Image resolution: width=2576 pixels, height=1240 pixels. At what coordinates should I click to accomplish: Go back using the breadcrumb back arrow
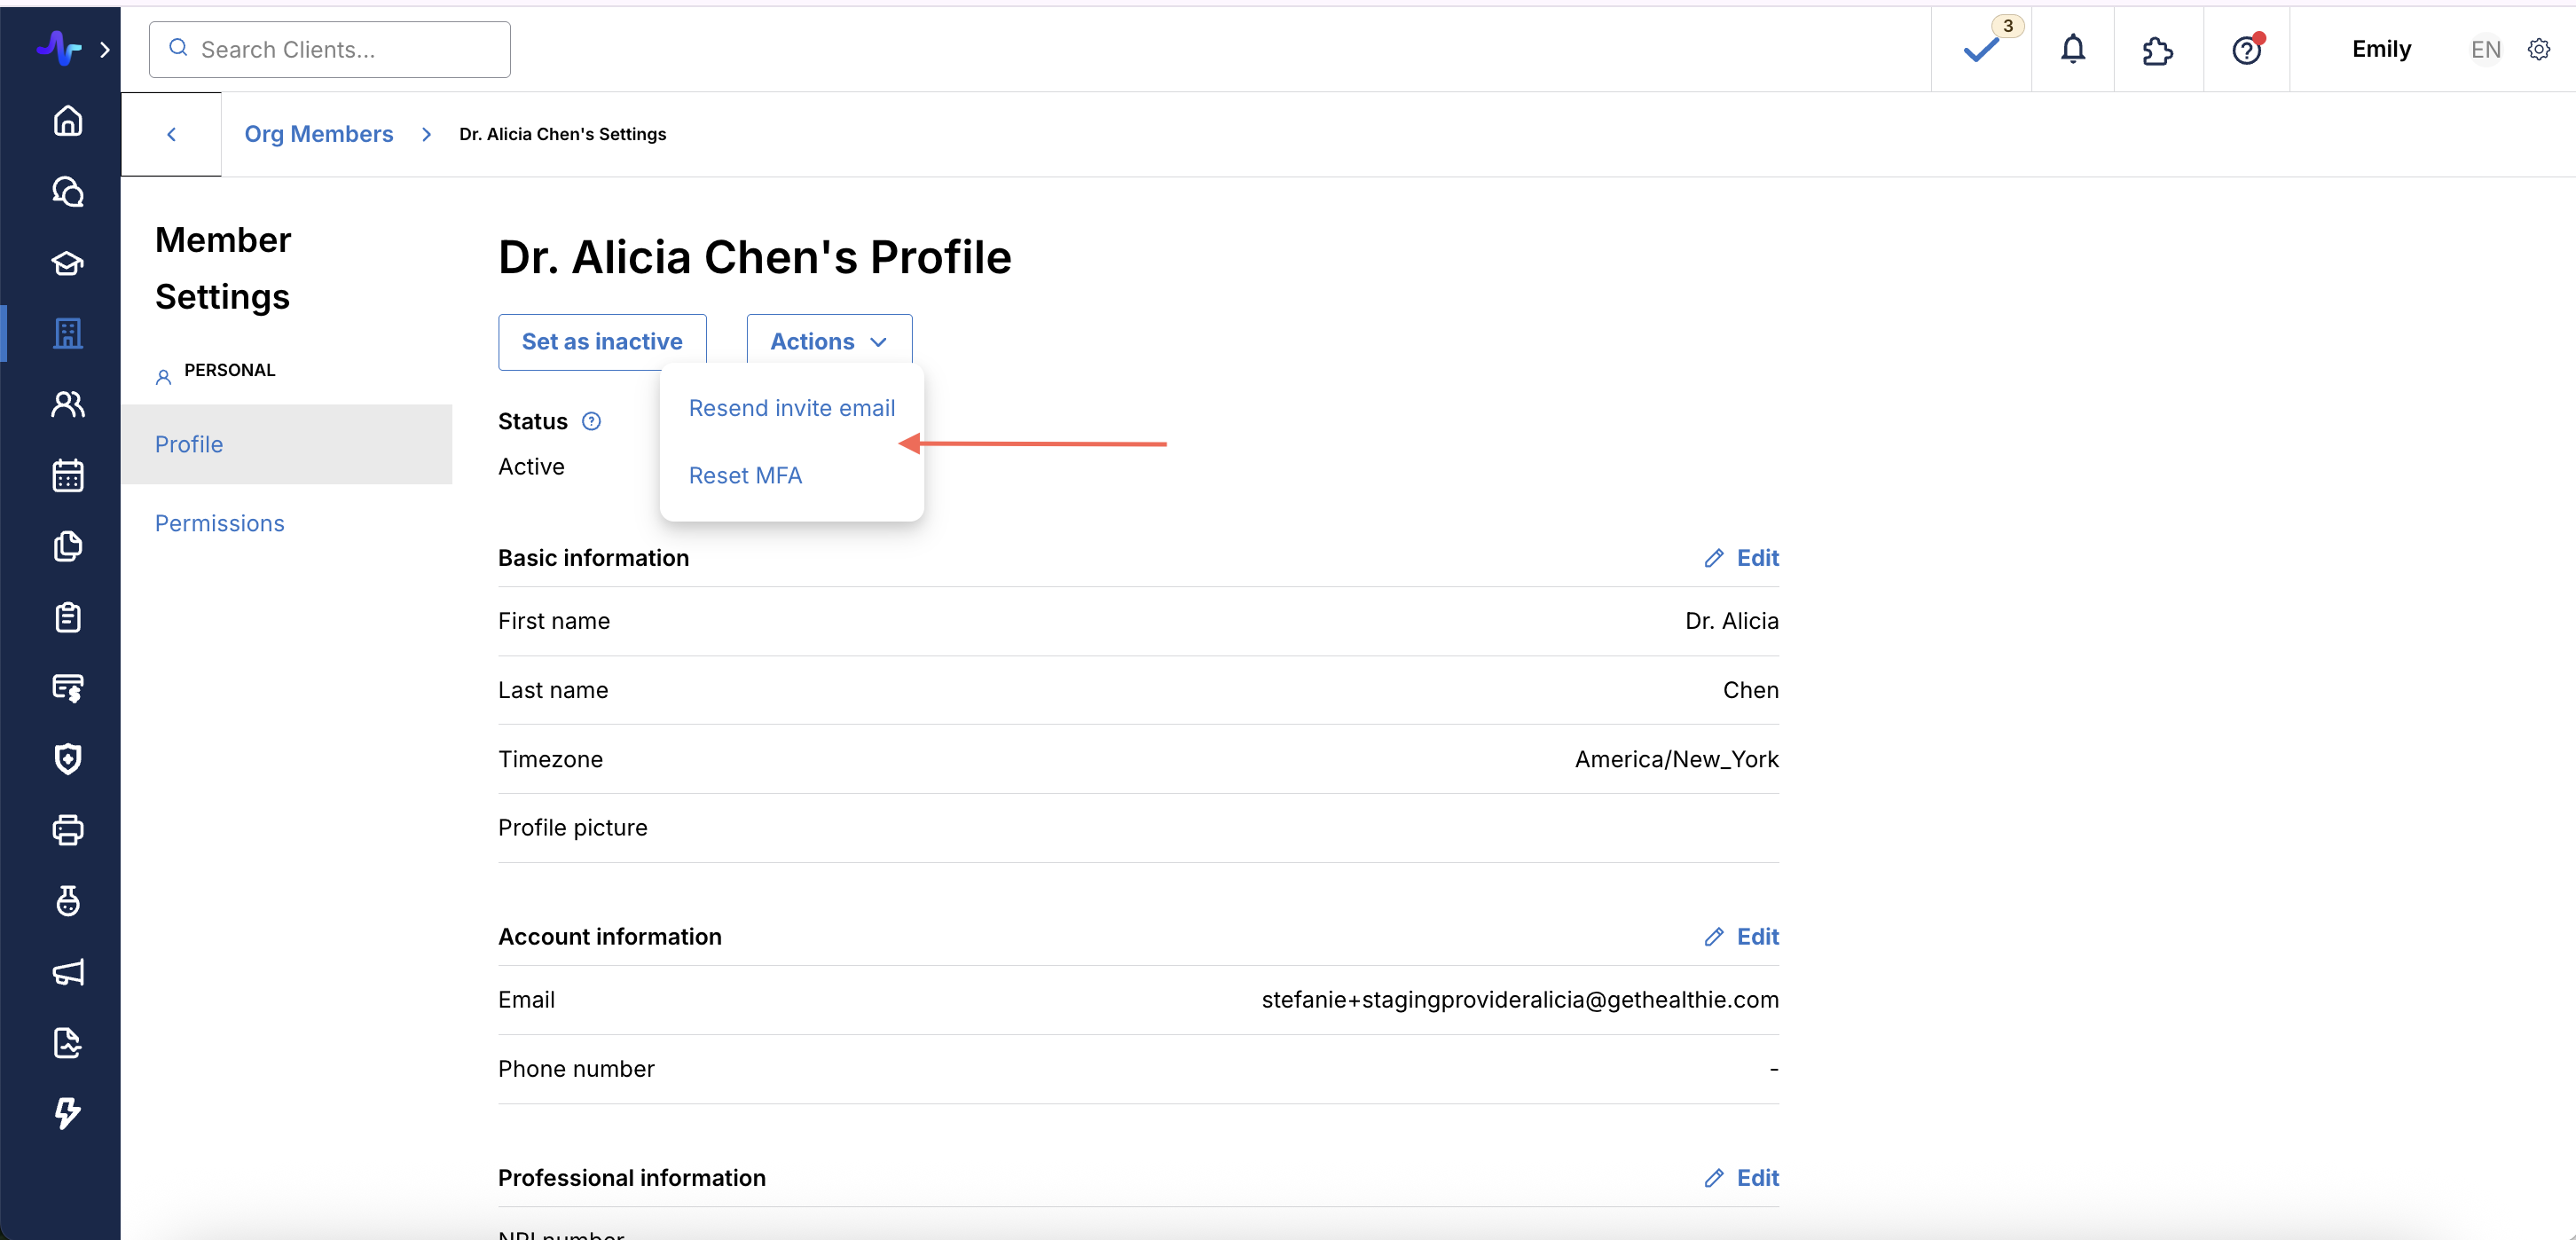pyautogui.click(x=171, y=134)
